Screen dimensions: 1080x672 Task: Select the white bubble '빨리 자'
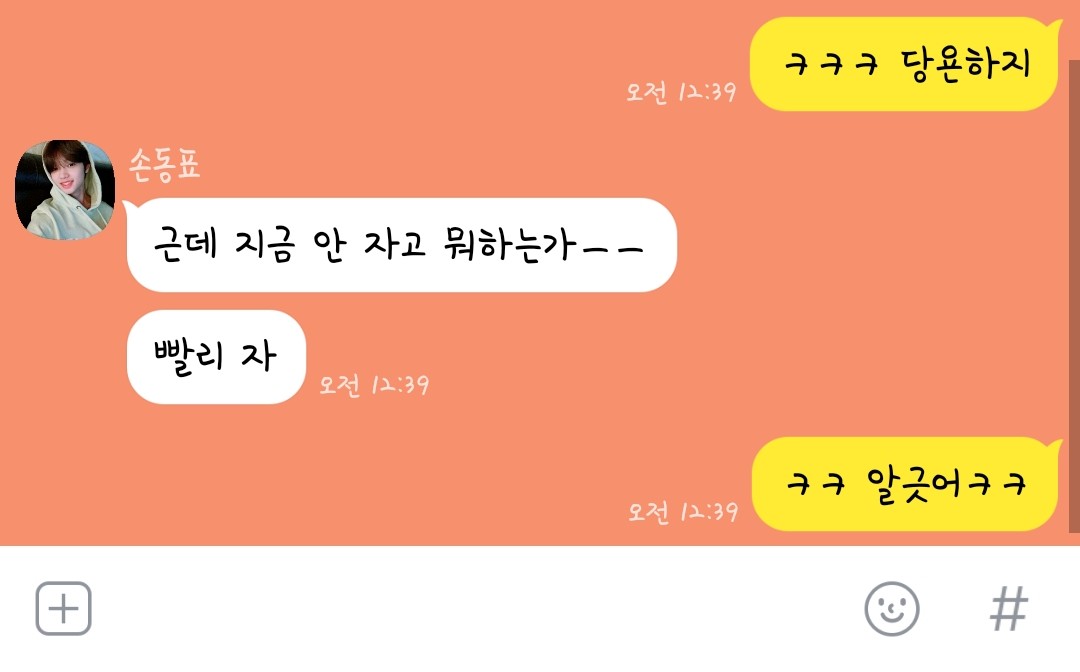216,357
